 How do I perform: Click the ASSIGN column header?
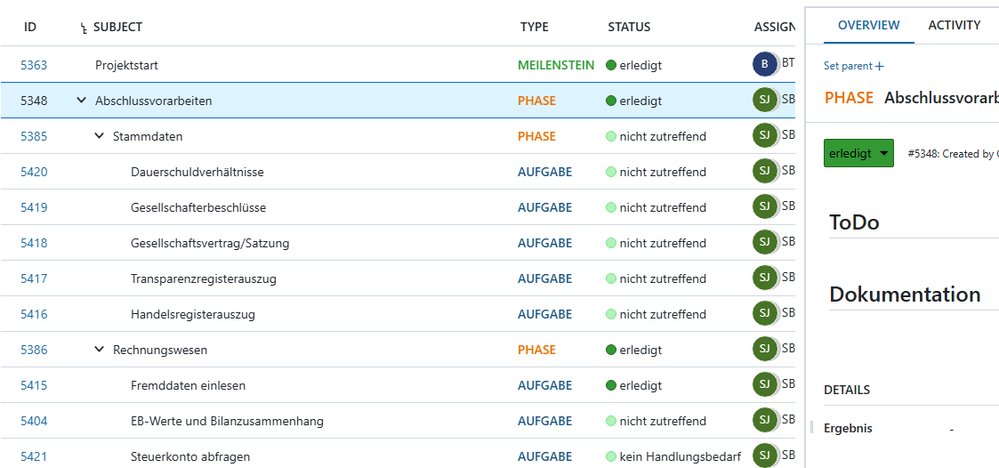(x=774, y=27)
